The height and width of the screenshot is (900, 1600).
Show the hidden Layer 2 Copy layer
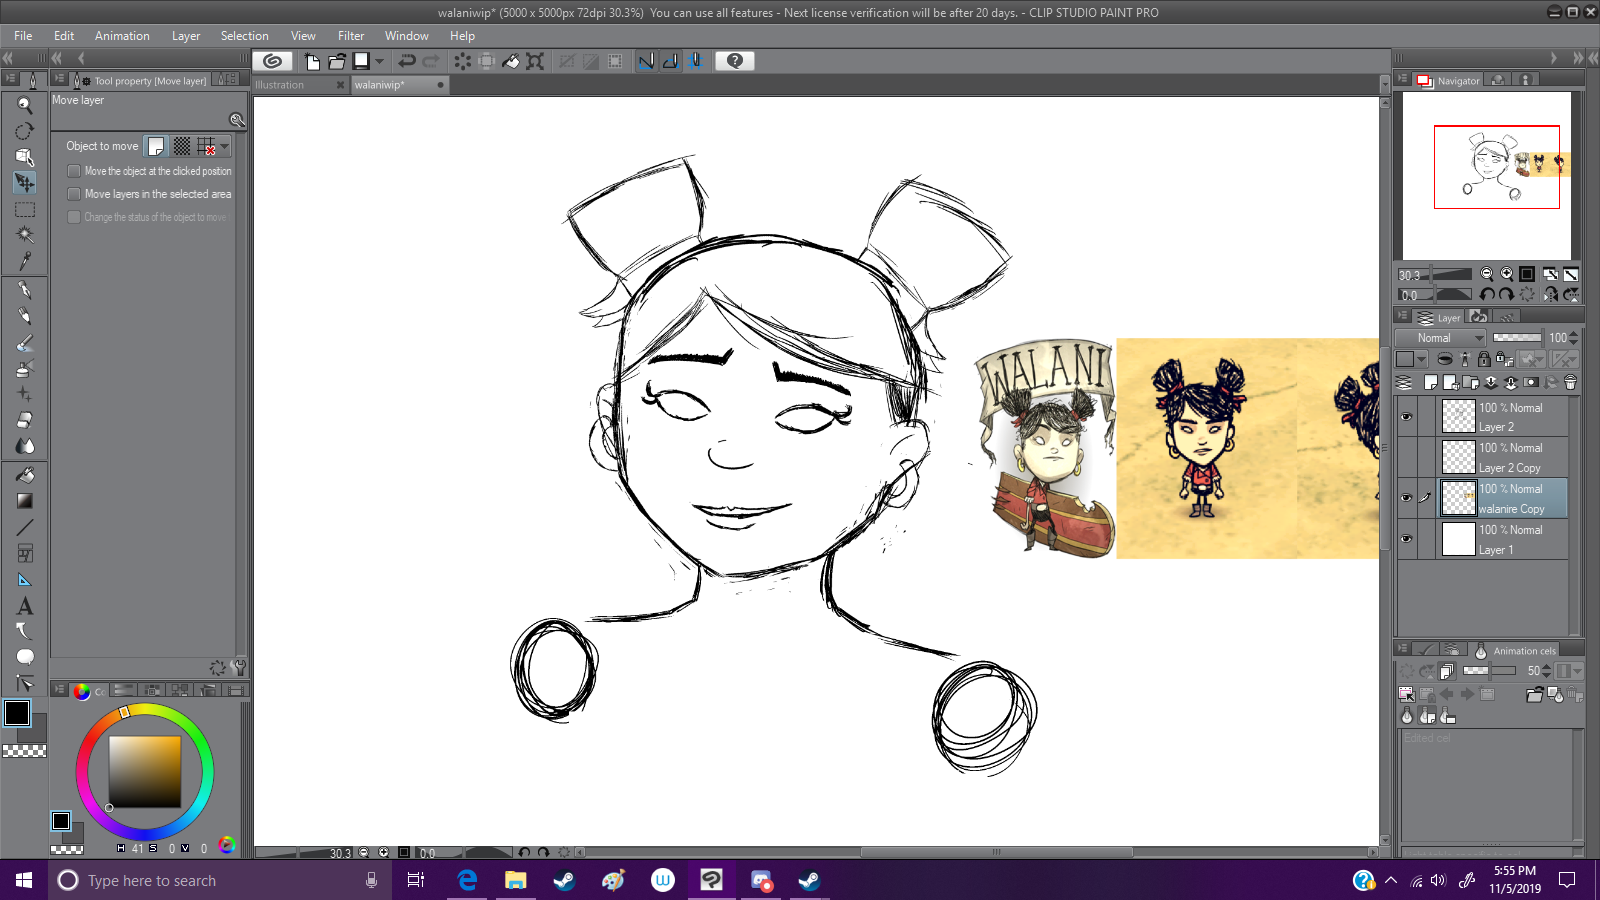[1406, 458]
